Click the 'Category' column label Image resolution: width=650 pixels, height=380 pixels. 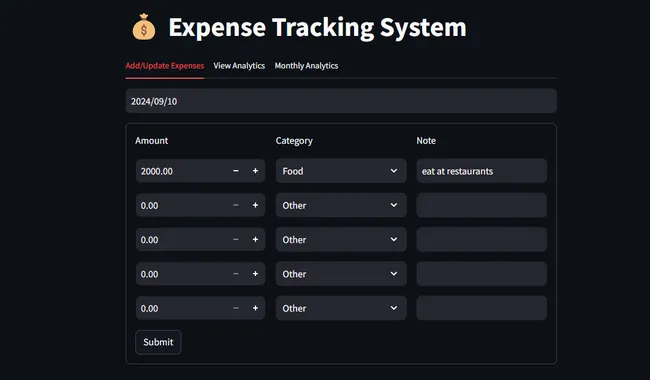[x=294, y=141]
